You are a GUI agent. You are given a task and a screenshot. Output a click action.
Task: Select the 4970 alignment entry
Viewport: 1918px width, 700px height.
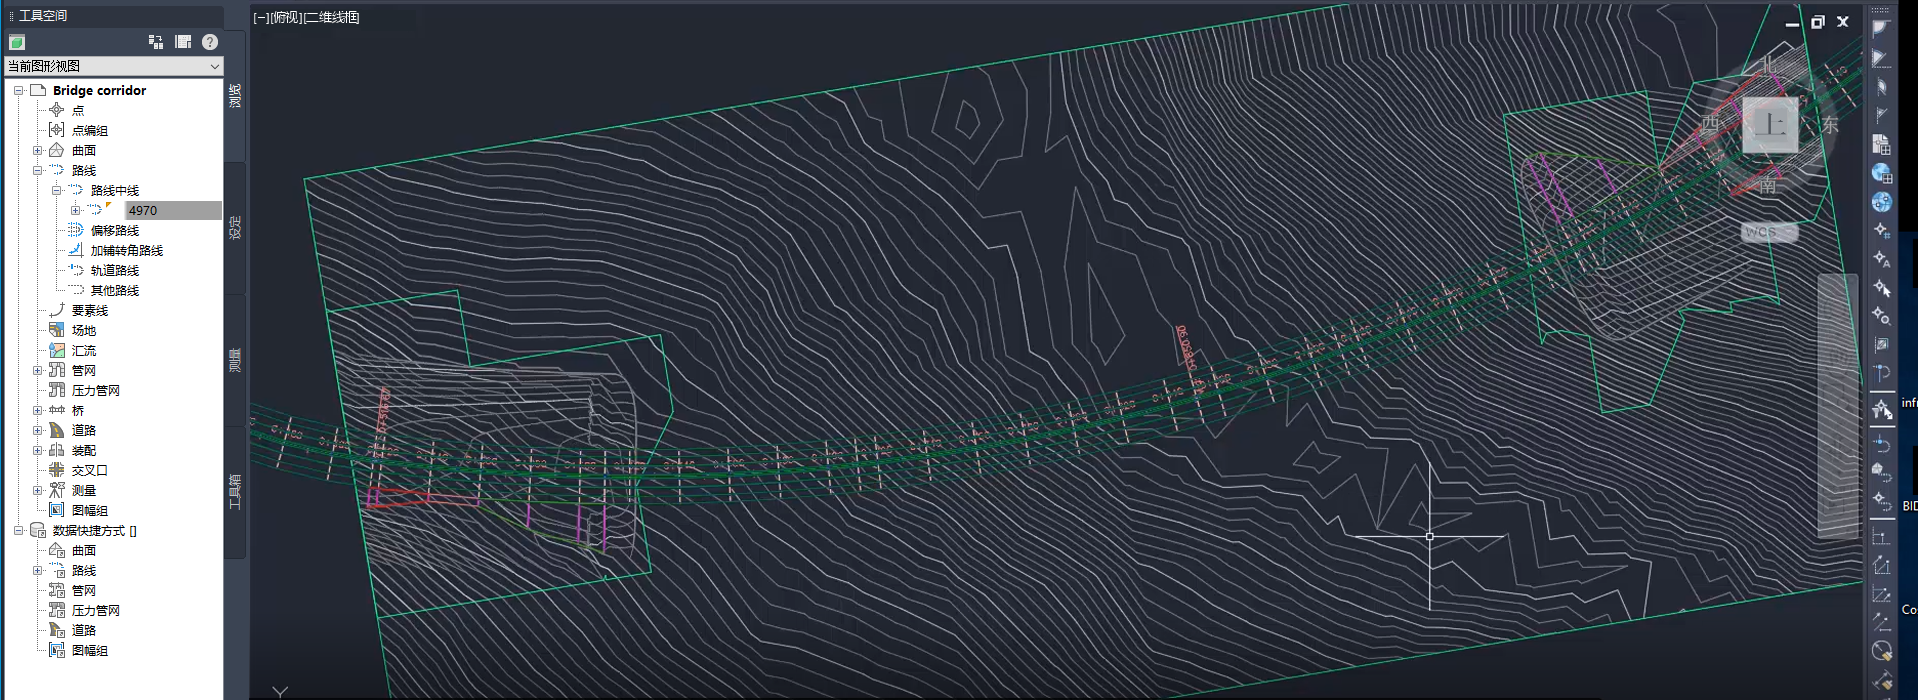pos(173,210)
